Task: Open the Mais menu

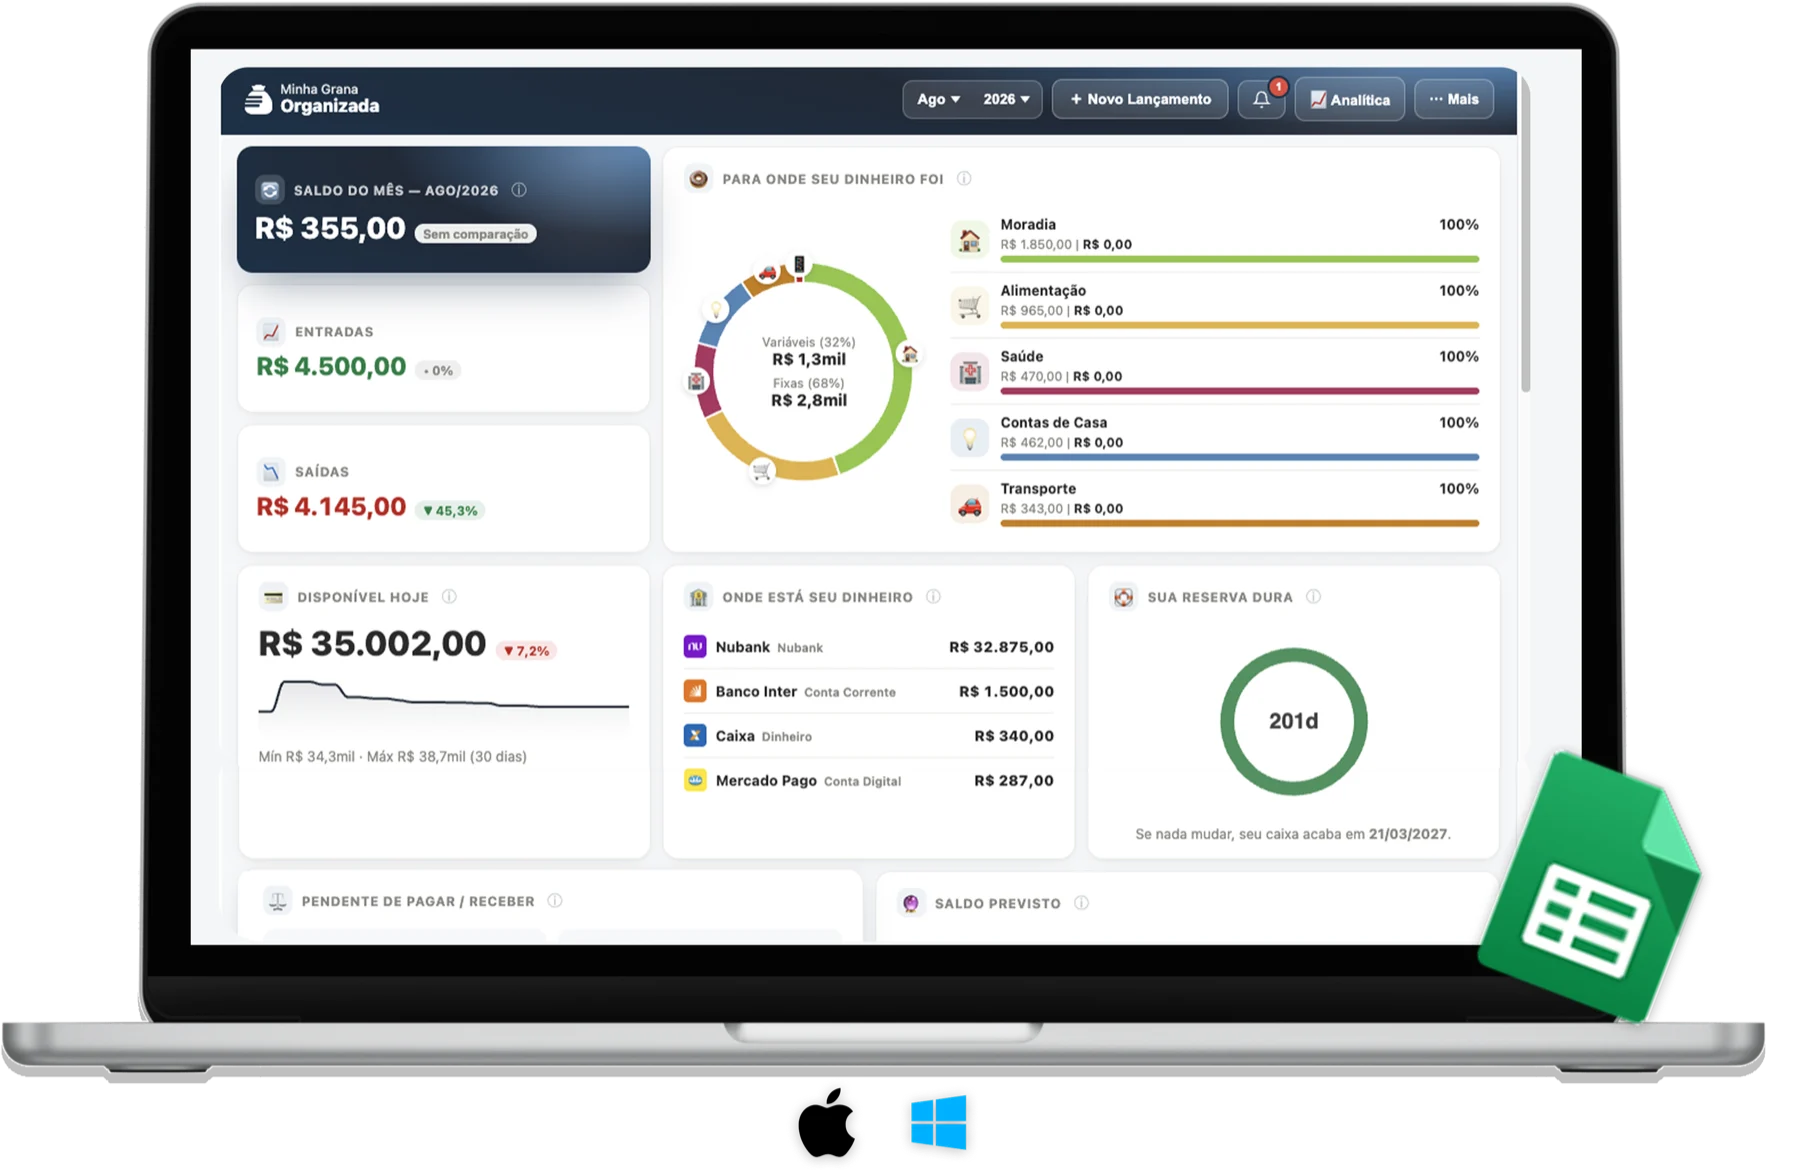Action: [x=1454, y=99]
